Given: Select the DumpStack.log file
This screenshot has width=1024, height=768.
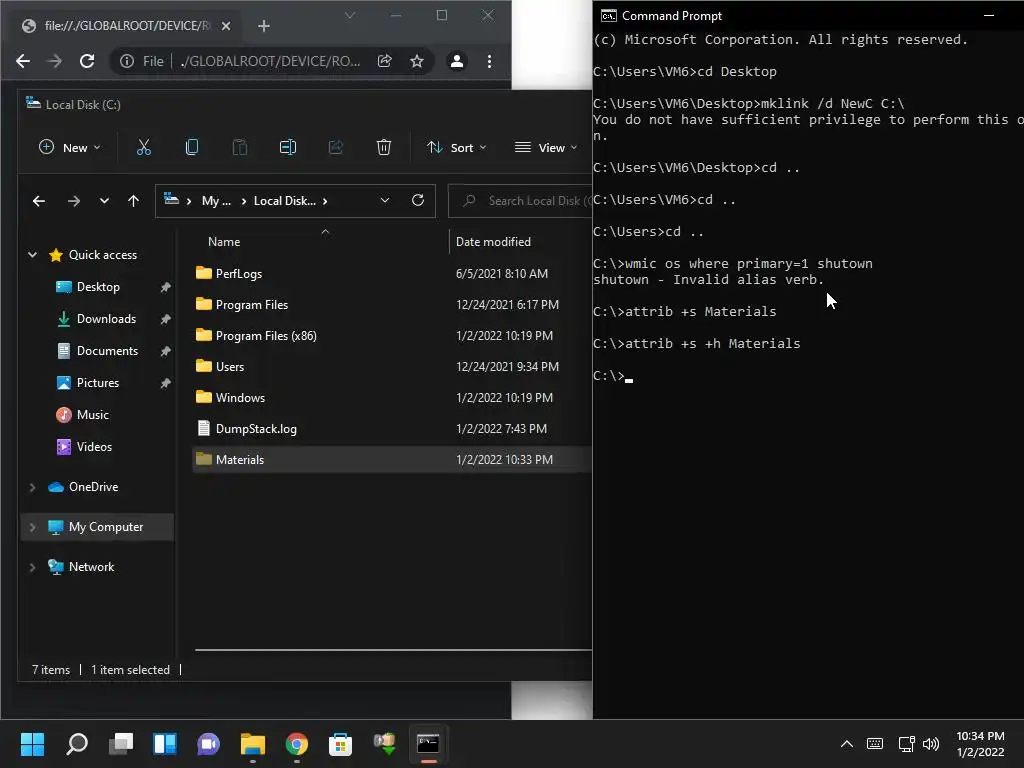Looking at the screenshot, I should point(256,429).
